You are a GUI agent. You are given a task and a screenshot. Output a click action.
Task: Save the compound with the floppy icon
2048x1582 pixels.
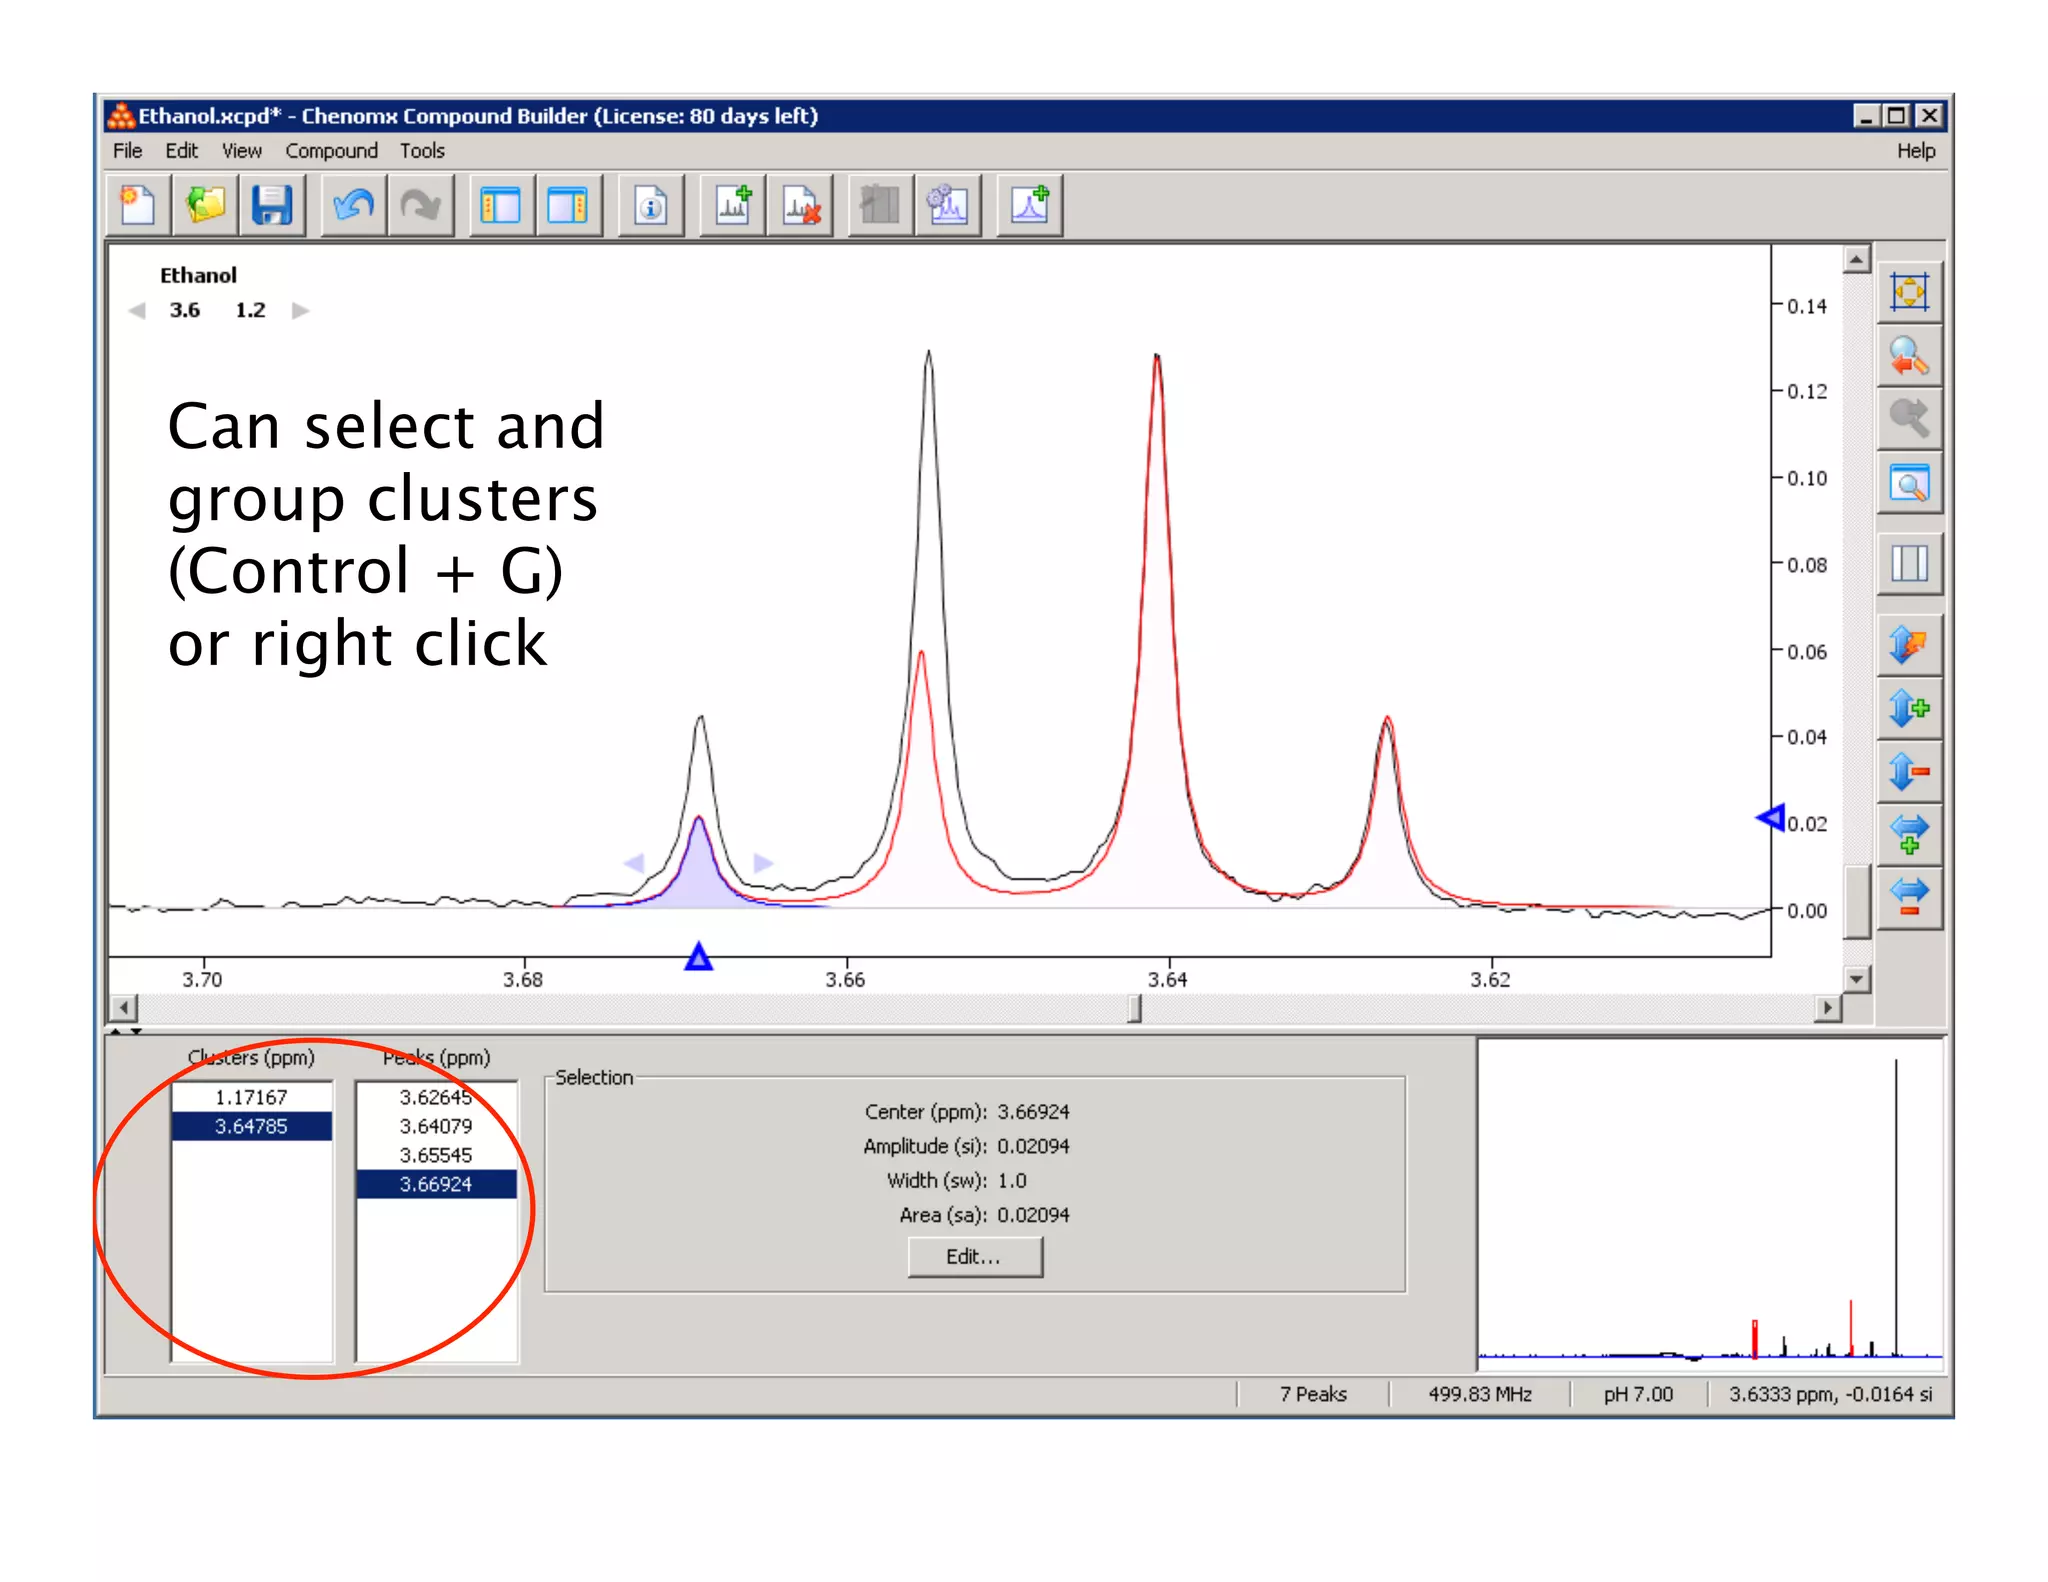(272, 206)
